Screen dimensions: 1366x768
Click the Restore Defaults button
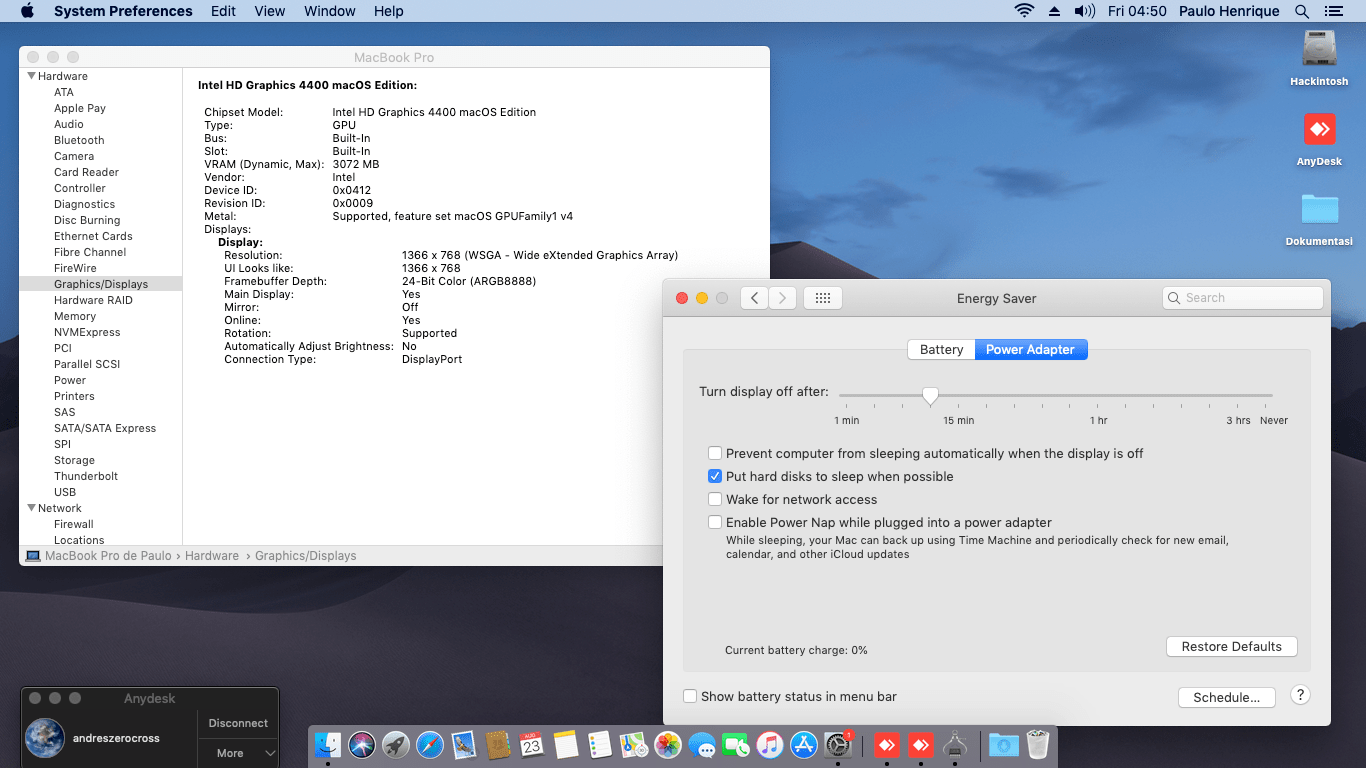(1231, 646)
